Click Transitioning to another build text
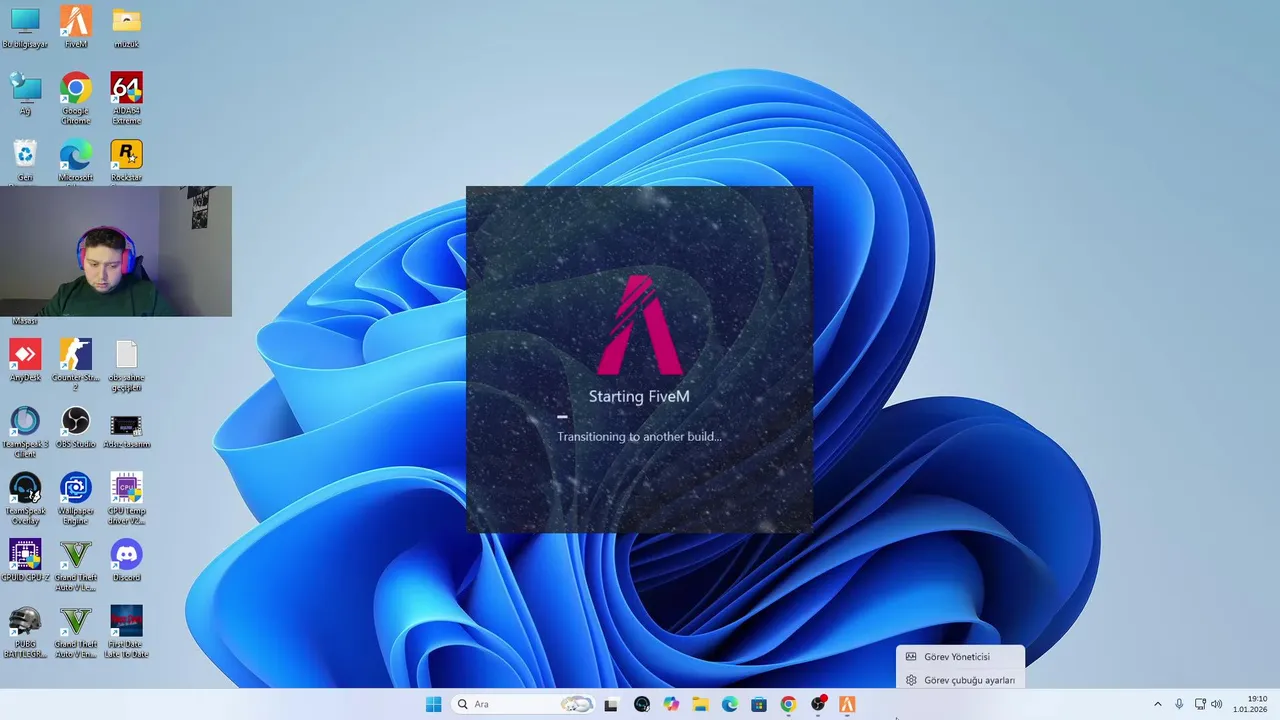The width and height of the screenshot is (1280, 720). [x=639, y=437]
